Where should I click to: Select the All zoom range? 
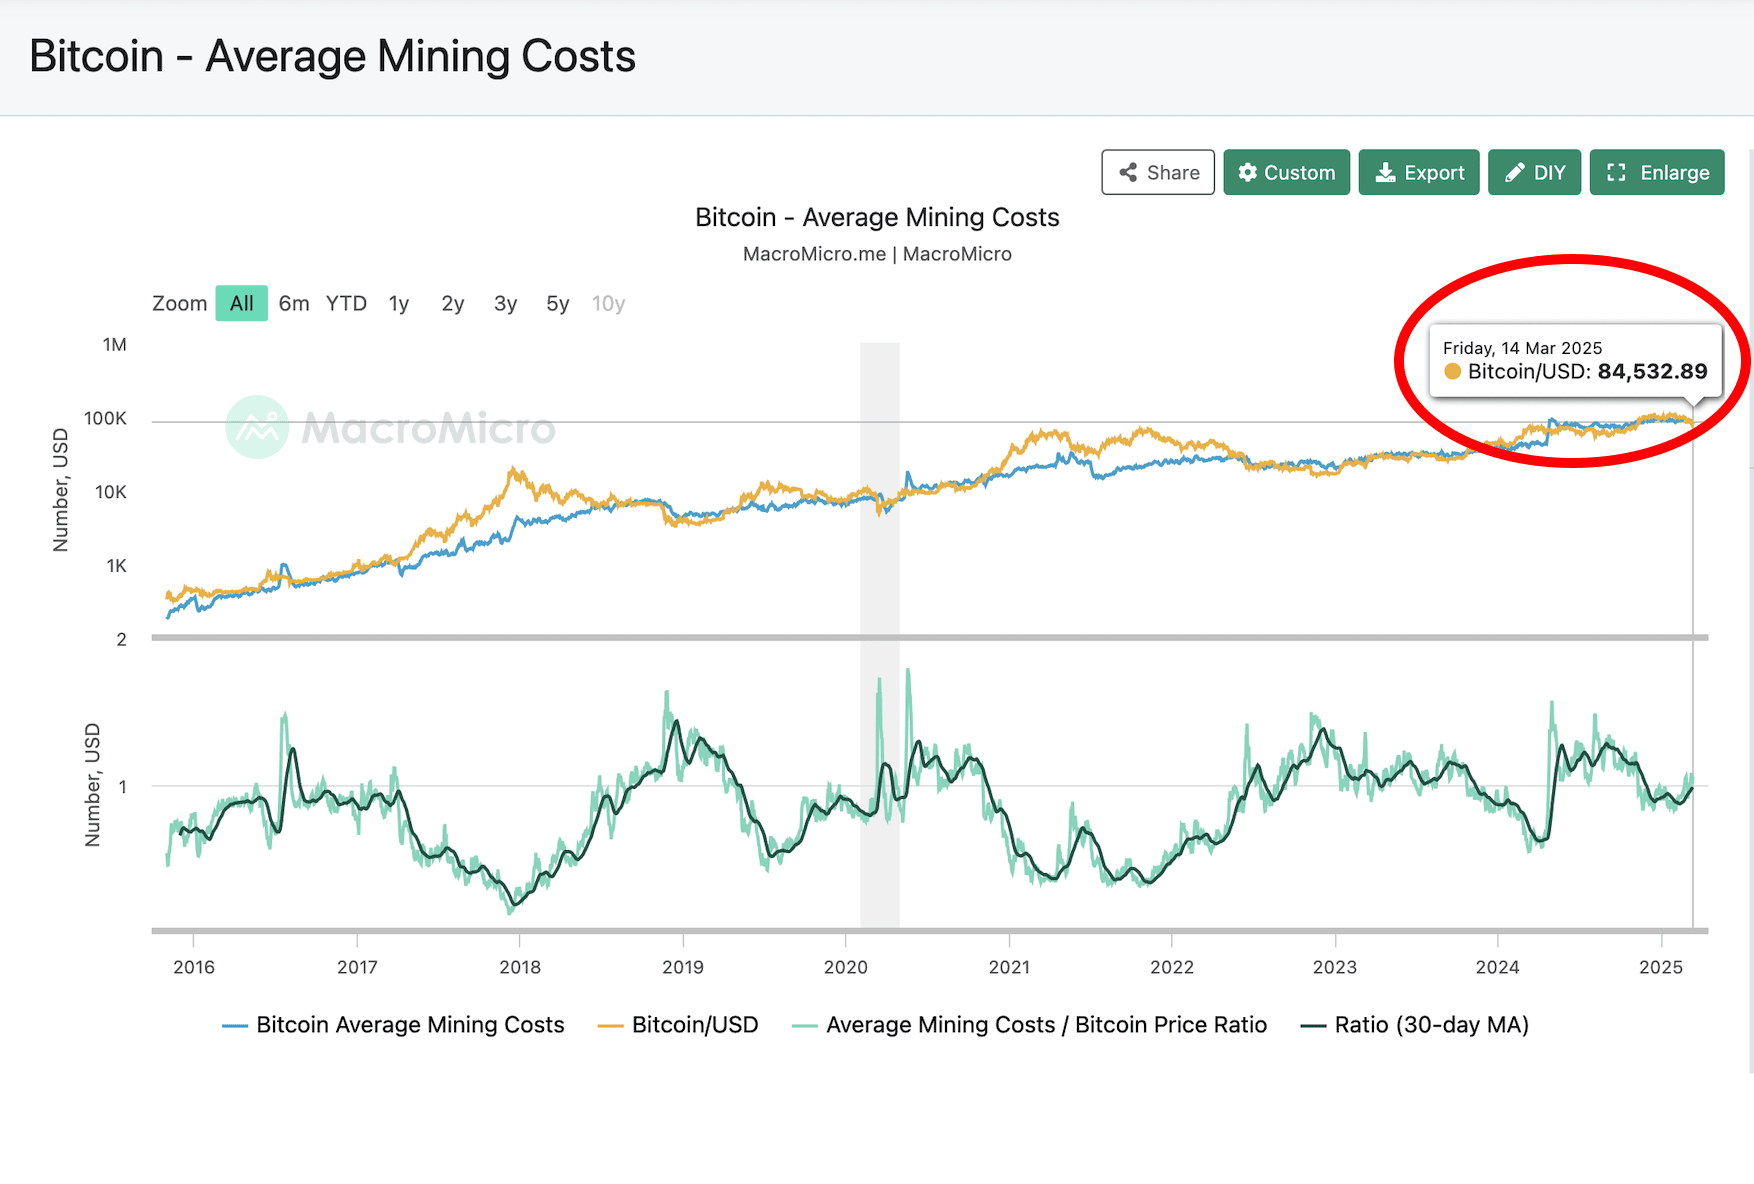tap(242, 304)
